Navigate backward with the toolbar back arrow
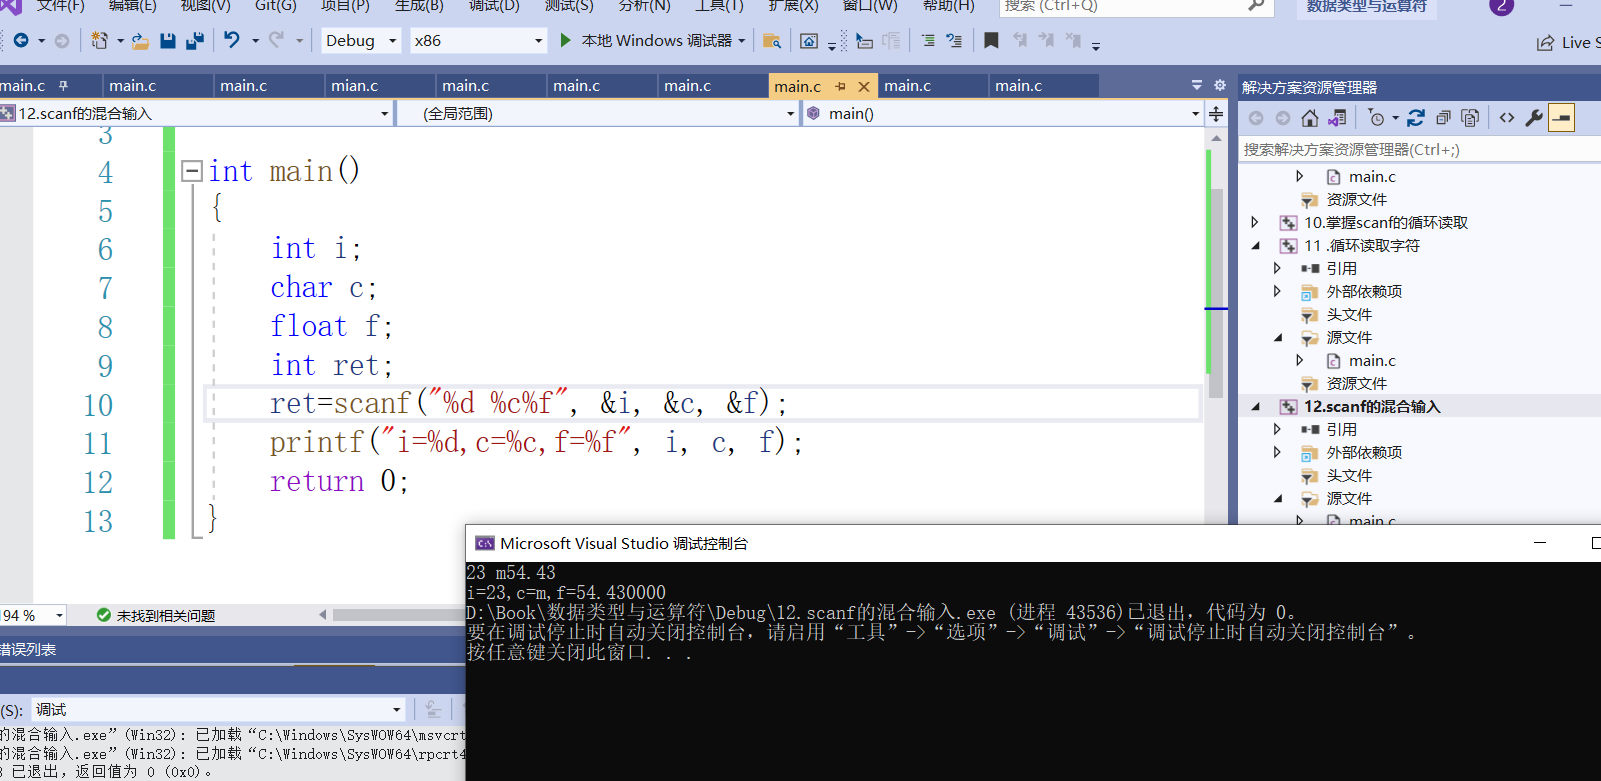 point(21,40)
